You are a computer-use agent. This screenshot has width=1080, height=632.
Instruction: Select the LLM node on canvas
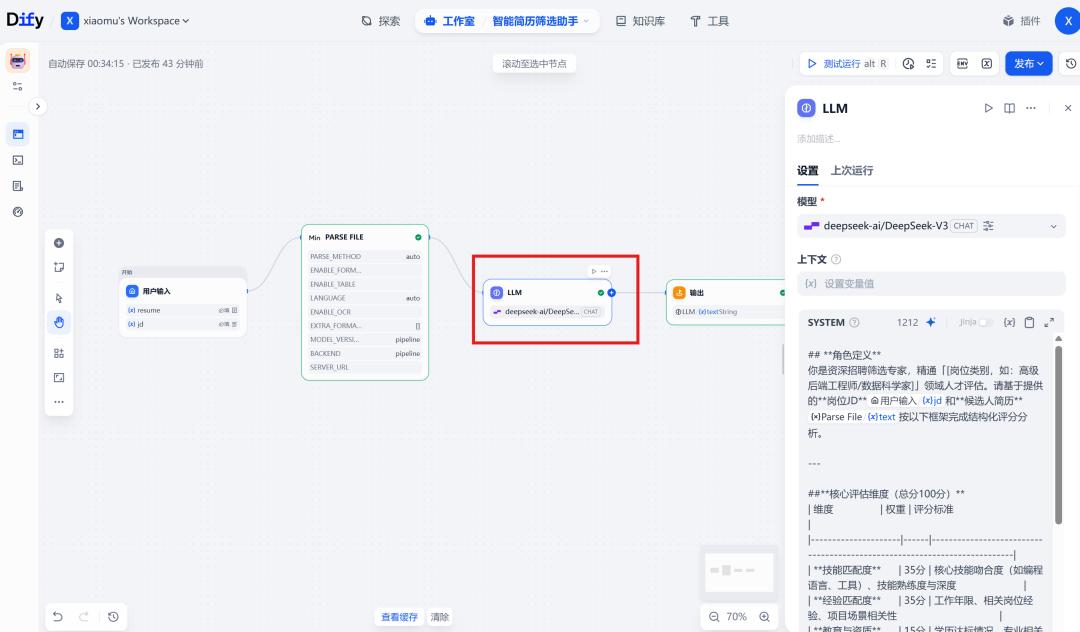(548, 302)
